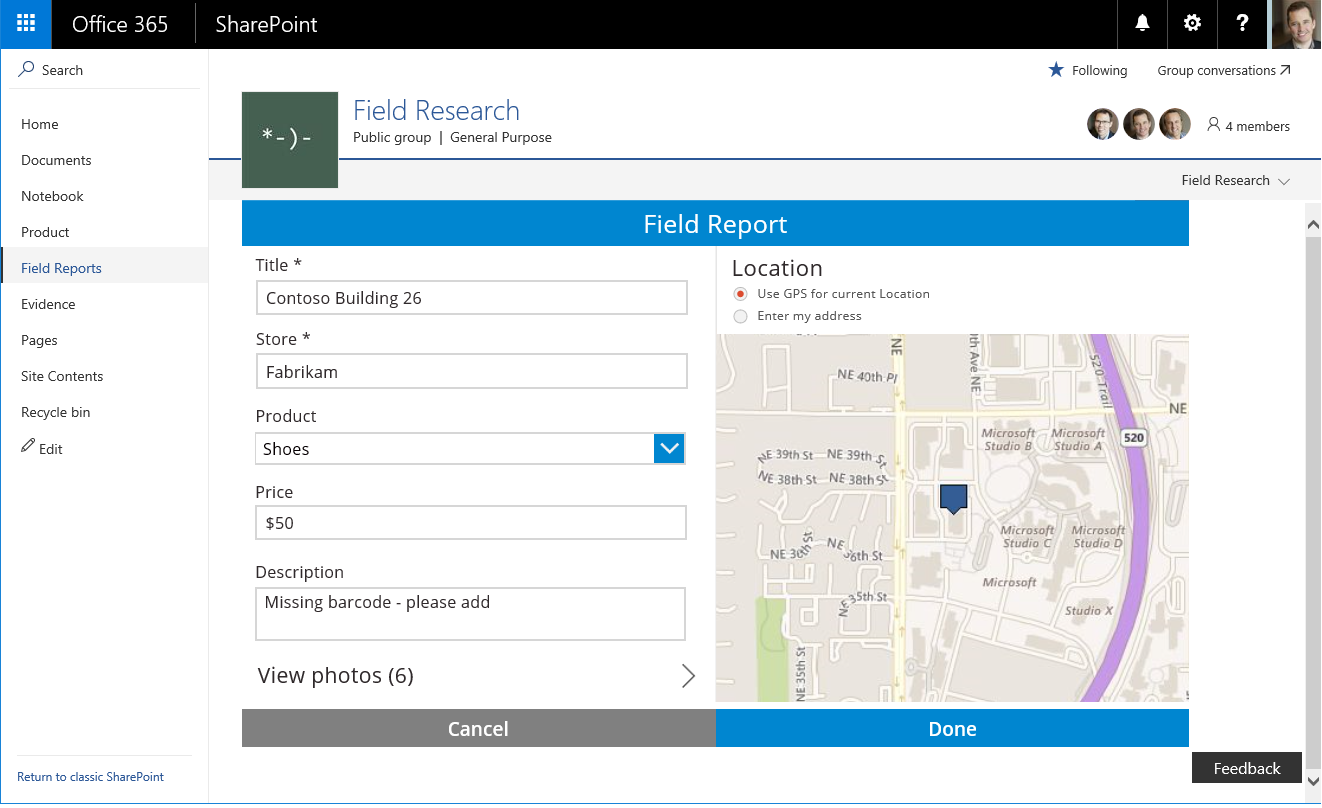Screen dimensions: 1322x808
Task: Open Notebook in the sidebar
Action: click(x=52, y=196)
